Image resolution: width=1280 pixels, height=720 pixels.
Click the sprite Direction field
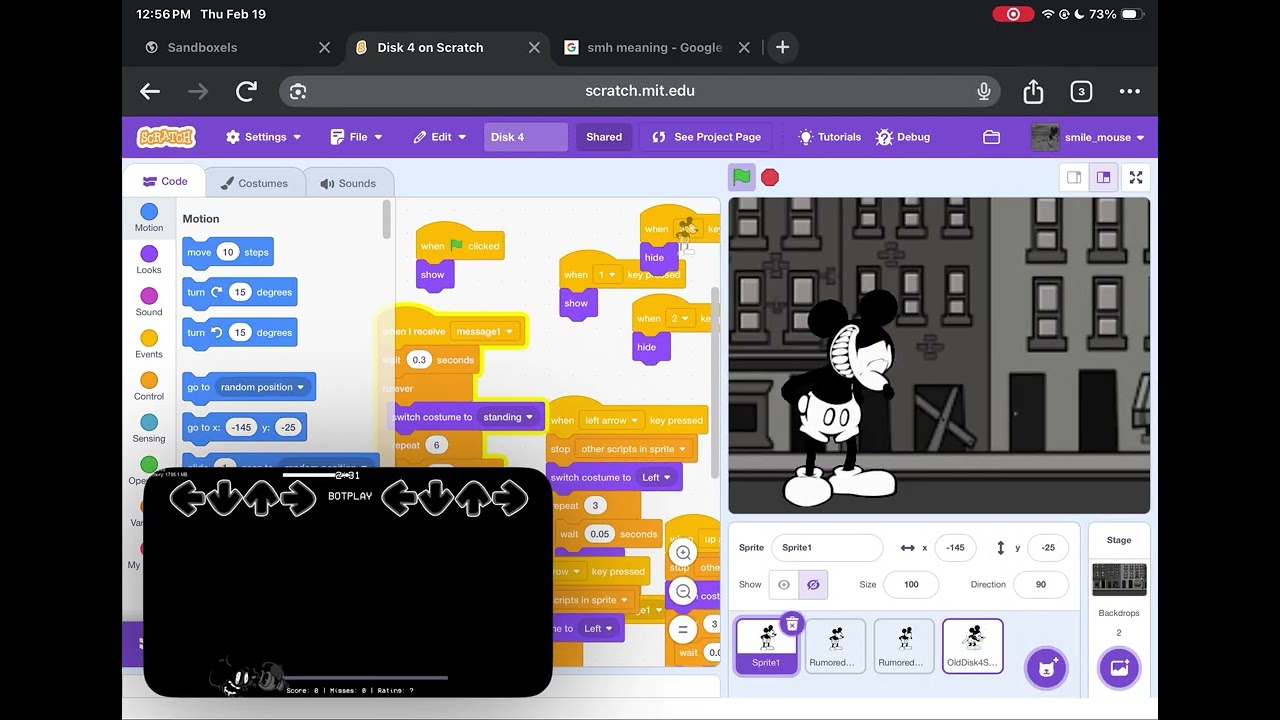1041,584
